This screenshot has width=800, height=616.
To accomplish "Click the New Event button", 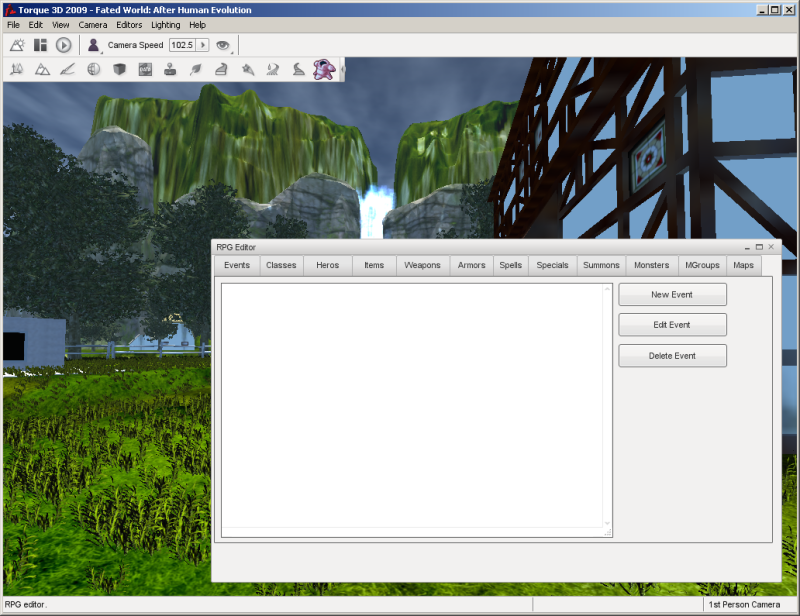I will (672, 294).
